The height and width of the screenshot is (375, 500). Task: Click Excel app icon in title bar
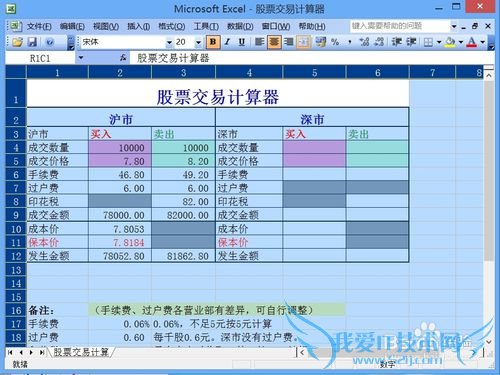tap(11, 8)
